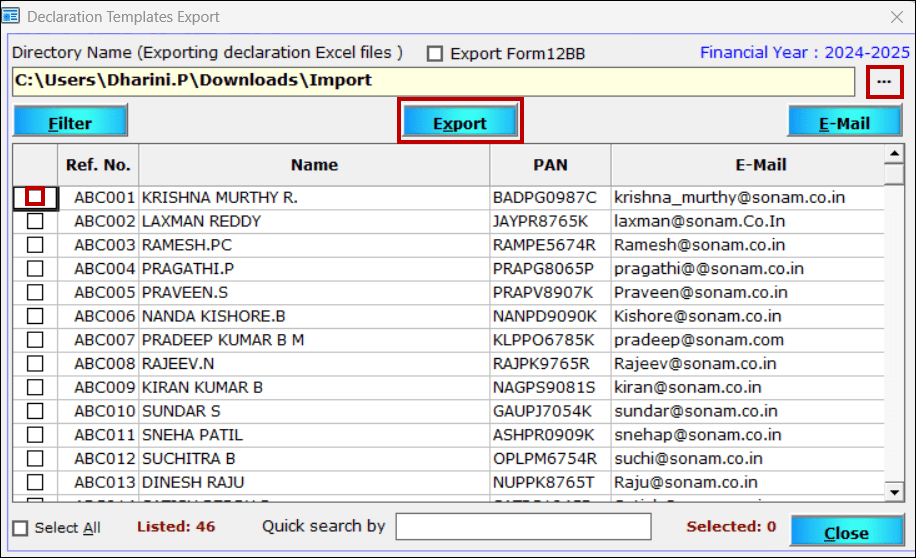This screenshot has width=916, height=558.
Task: Select the checkbox for ABC003 RAMESH.PC
Action: [35, 245]
